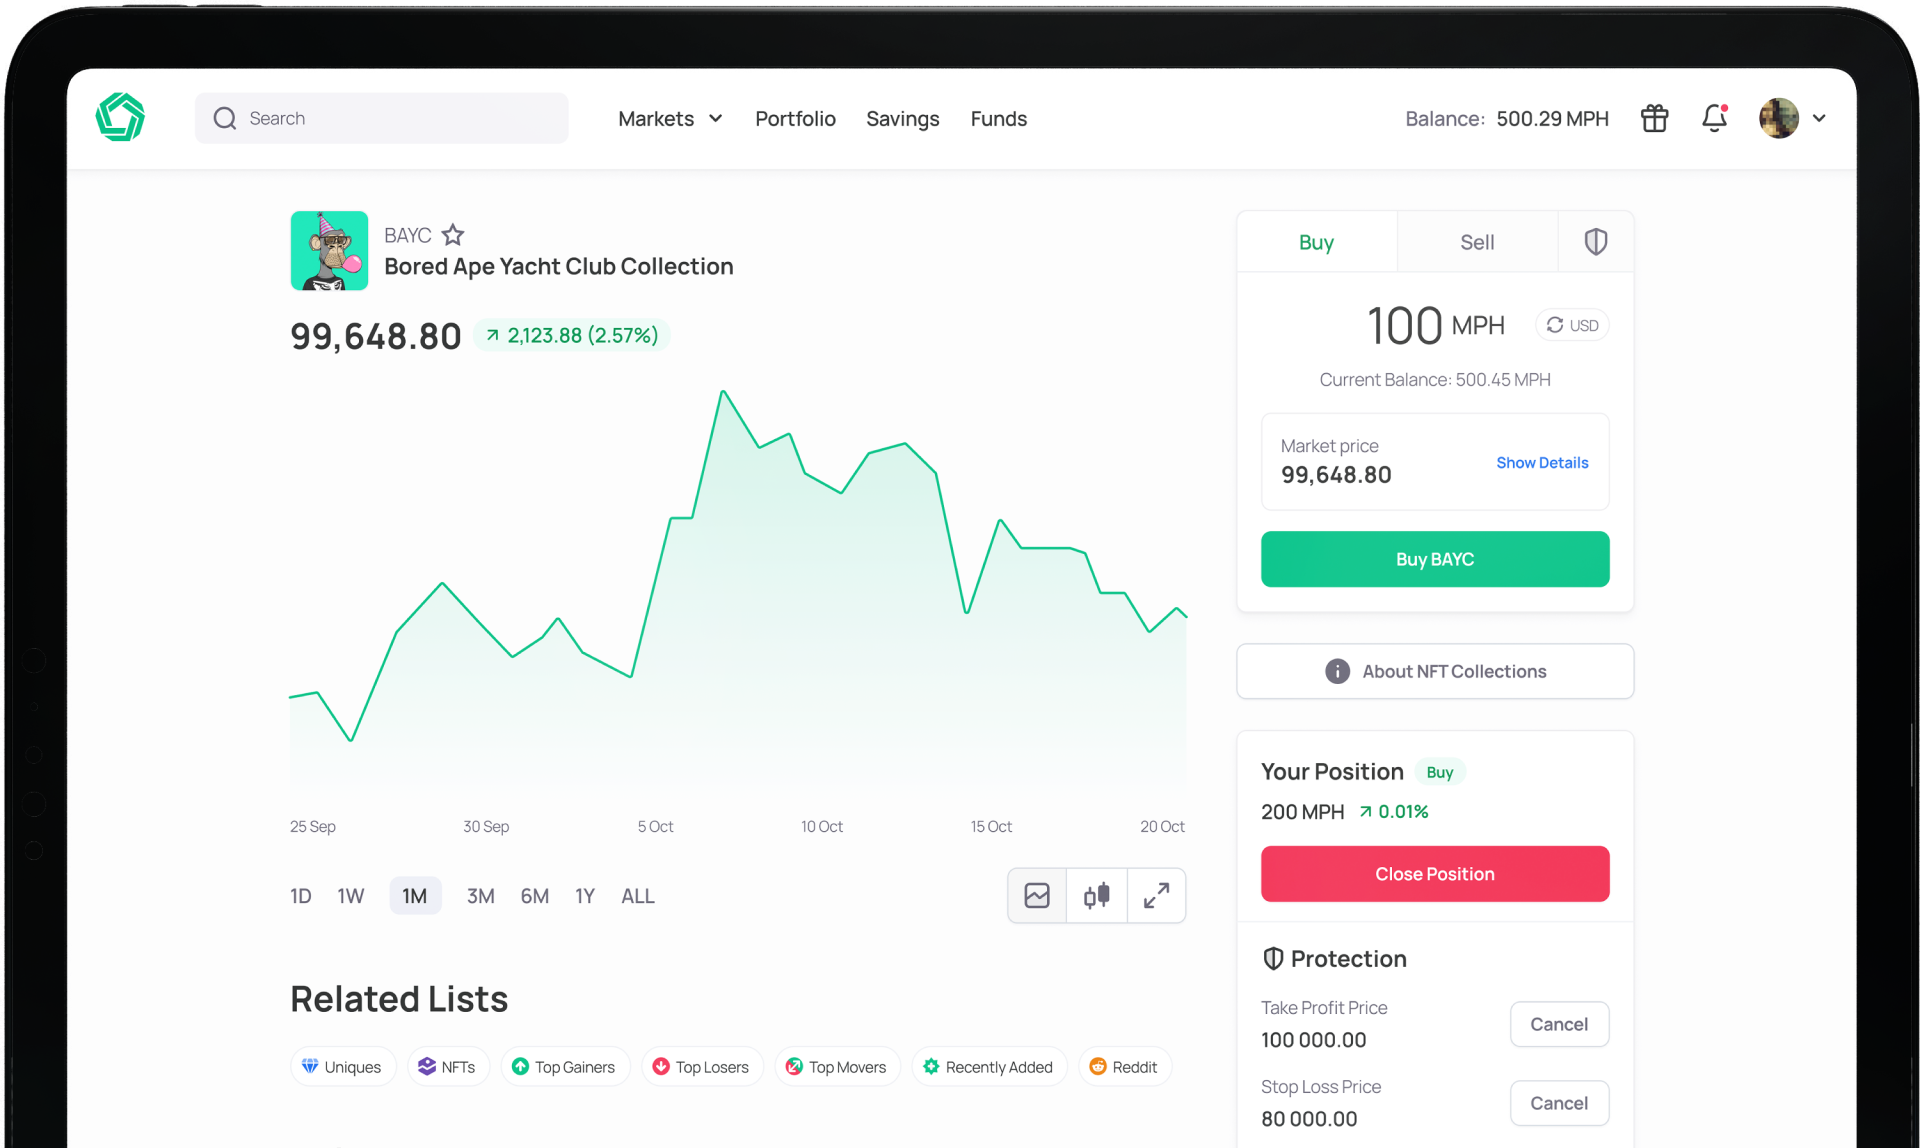Click the Buy position badge
This screenshot has width=1920, height=1148.
coord(1439,772)
